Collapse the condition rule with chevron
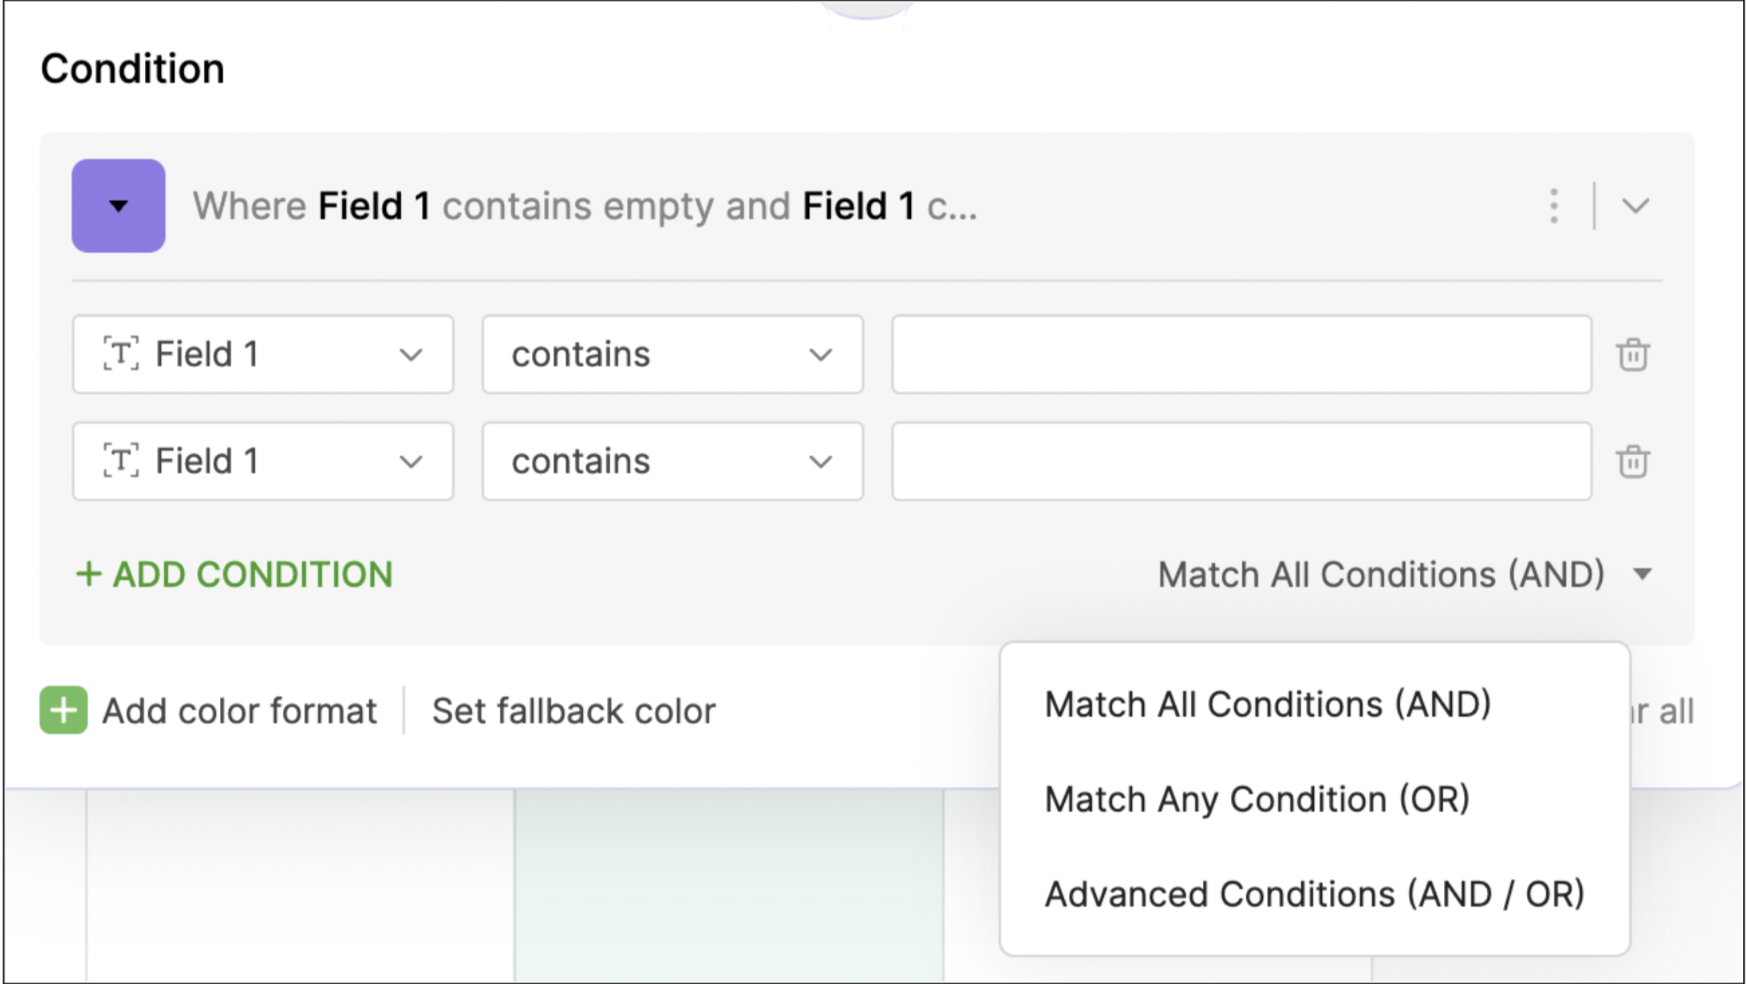Screen dimensions: 1746x984 [1635, 206]
